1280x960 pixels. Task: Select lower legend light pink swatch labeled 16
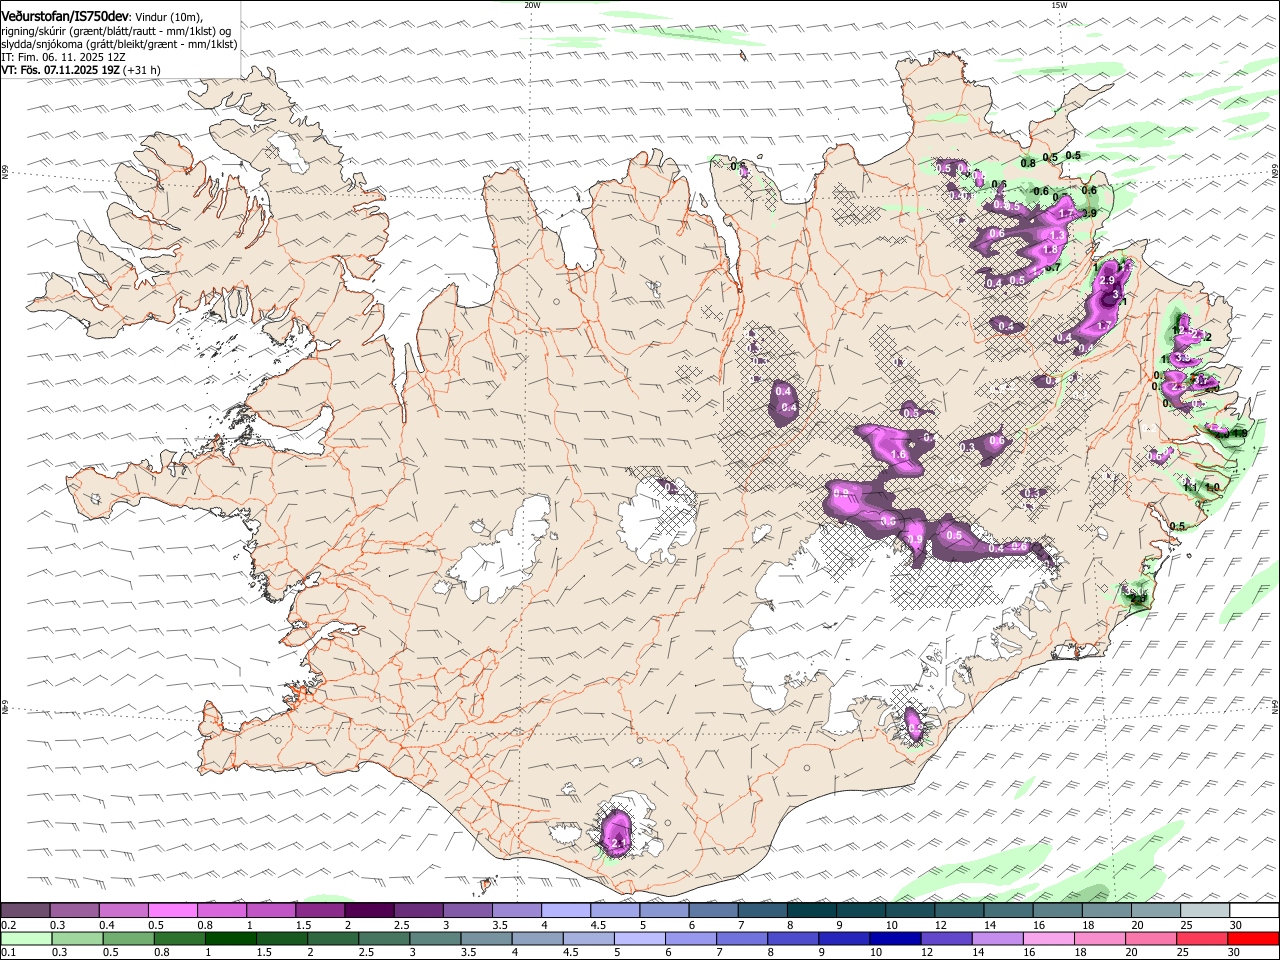point(1048,938)
